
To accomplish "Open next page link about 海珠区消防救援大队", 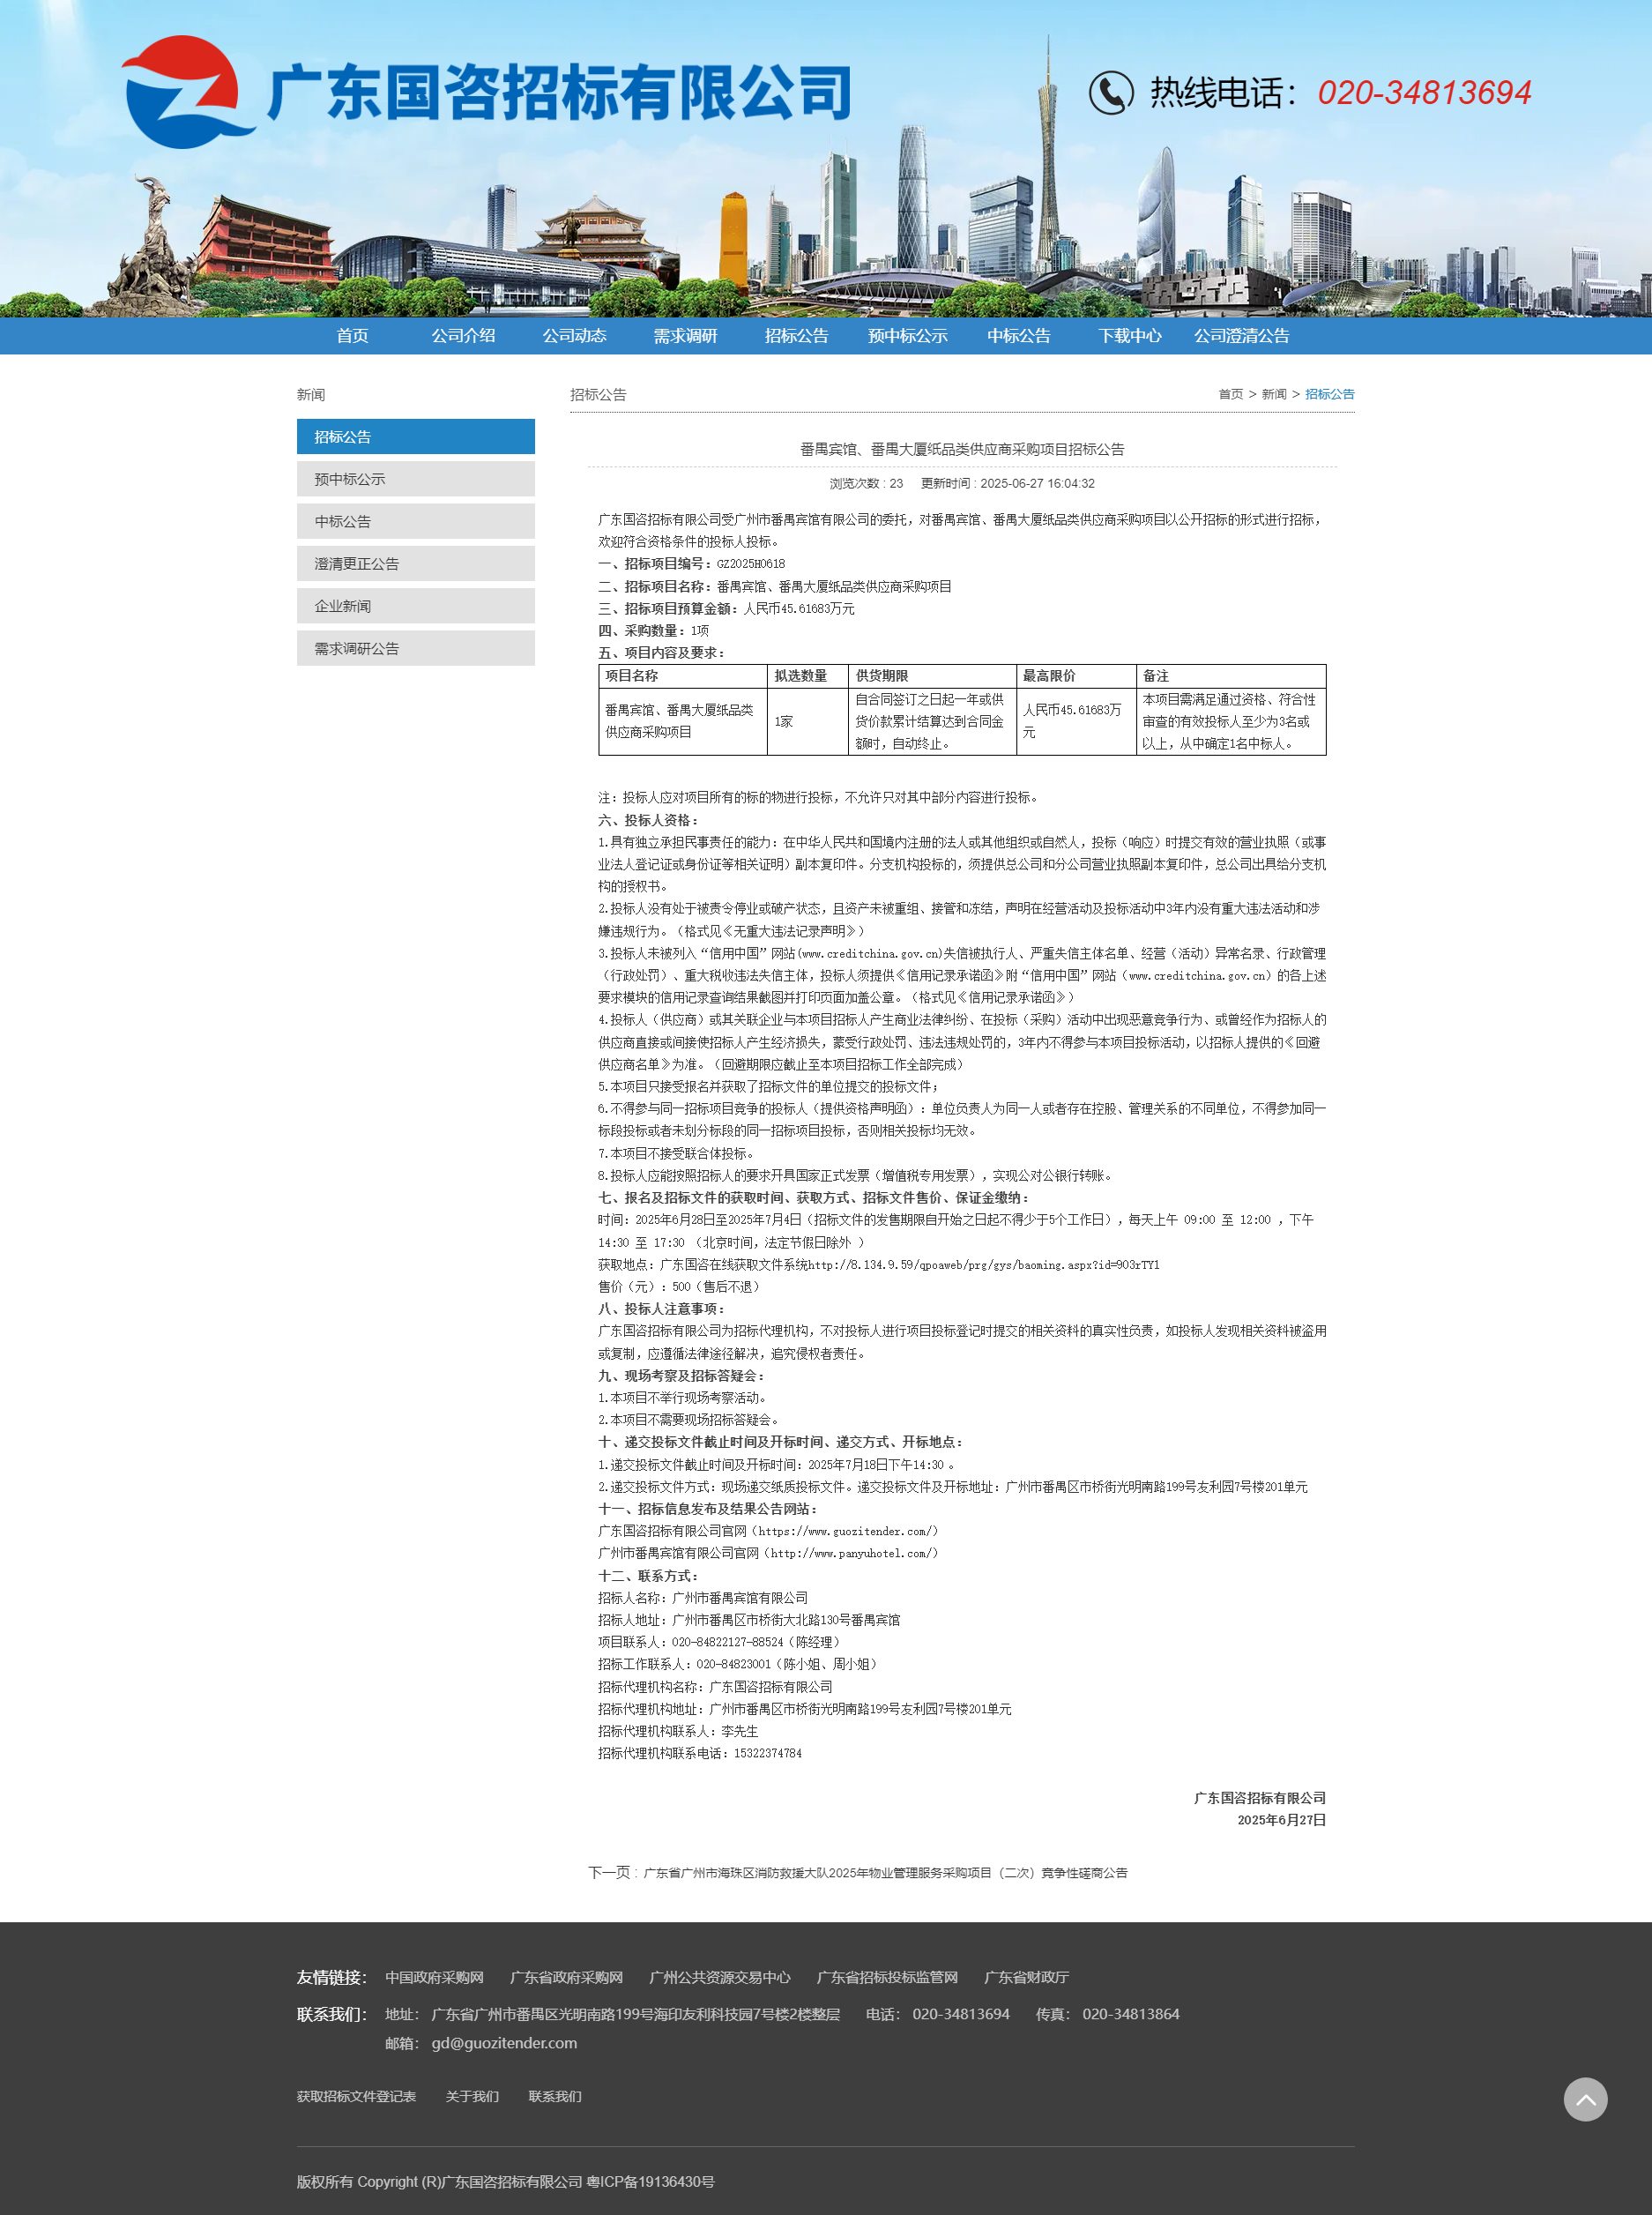I will 884,1873.
